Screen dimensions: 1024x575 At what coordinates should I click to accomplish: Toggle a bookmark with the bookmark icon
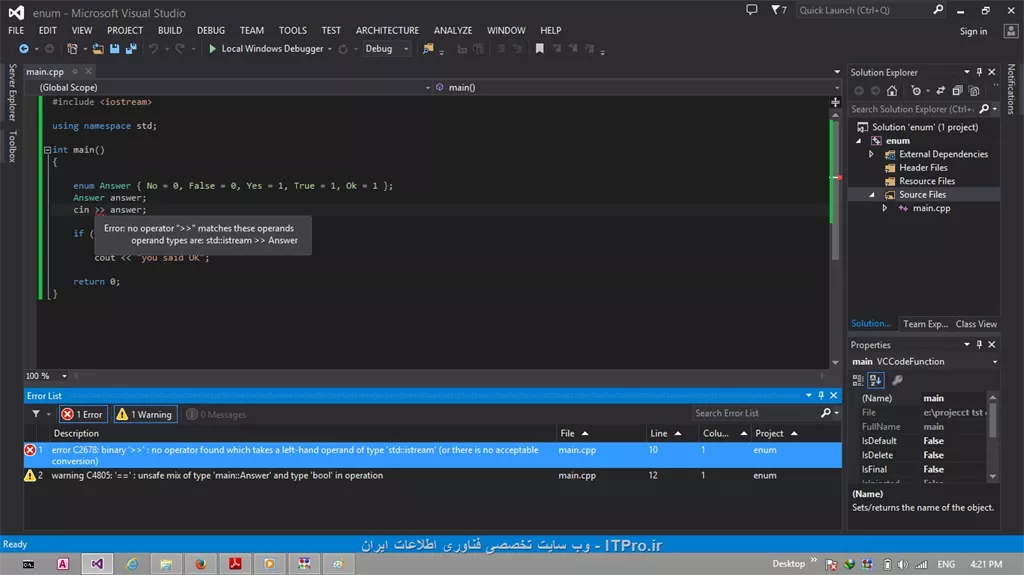[x=539, y=49]
